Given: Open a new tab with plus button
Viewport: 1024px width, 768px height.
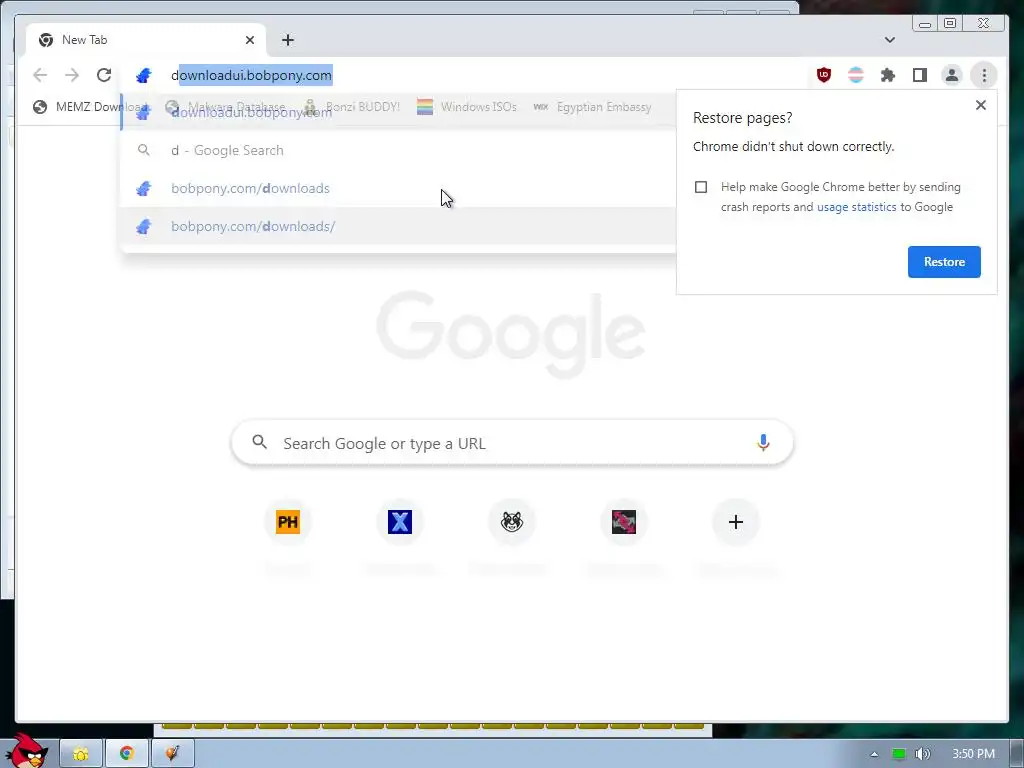Looking at the screenshot, I should [288, 40].
